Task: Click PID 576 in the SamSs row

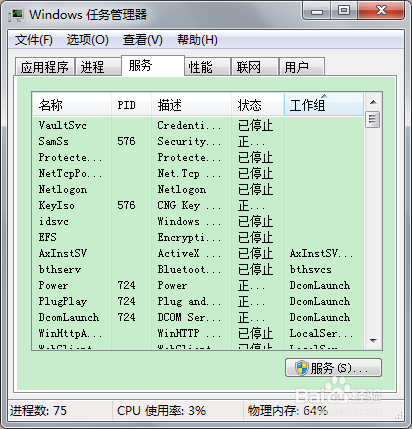Action: pos(126,141)
